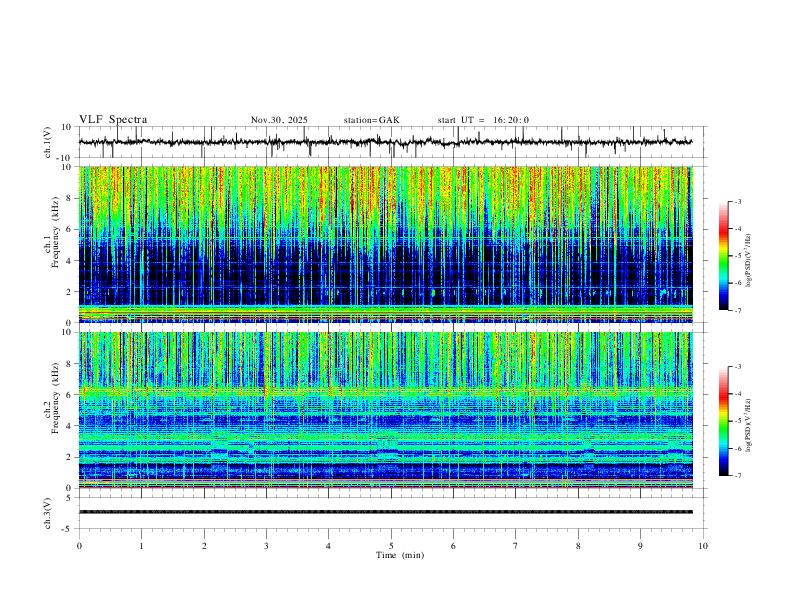Click the log(PSD) label beside ch.2 color bar
This screenshot has width=792, height=612.
pos(748,426)
